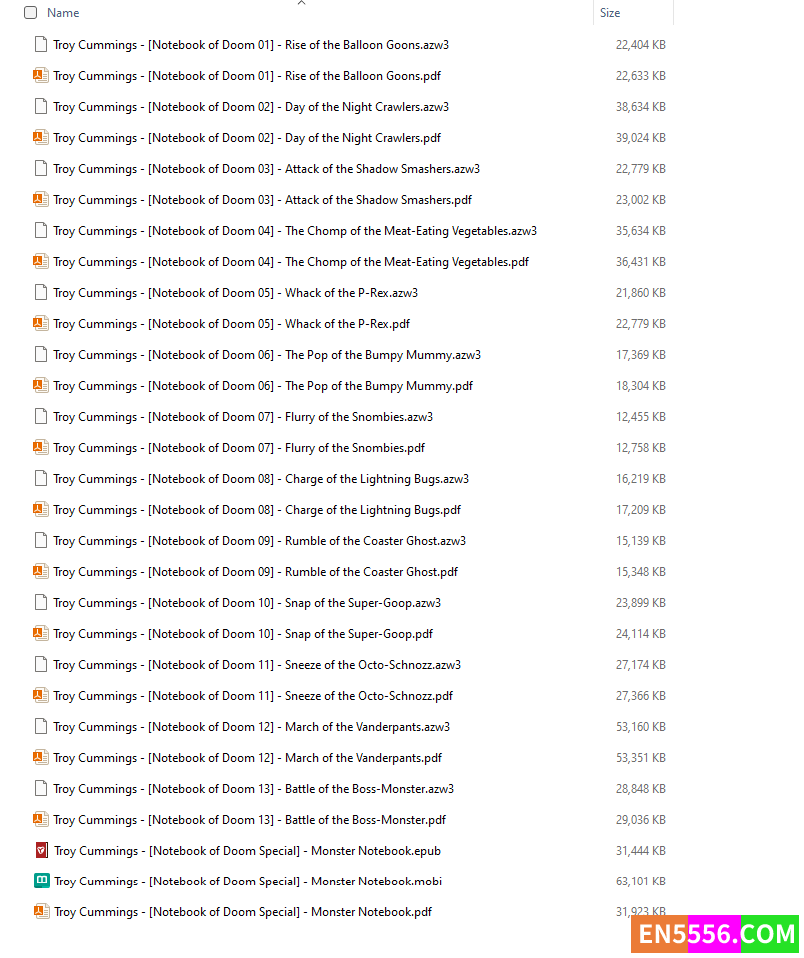Click the Monster Notebook.epub file icon
Screen dimensions: 804x958
pos(40,851)
